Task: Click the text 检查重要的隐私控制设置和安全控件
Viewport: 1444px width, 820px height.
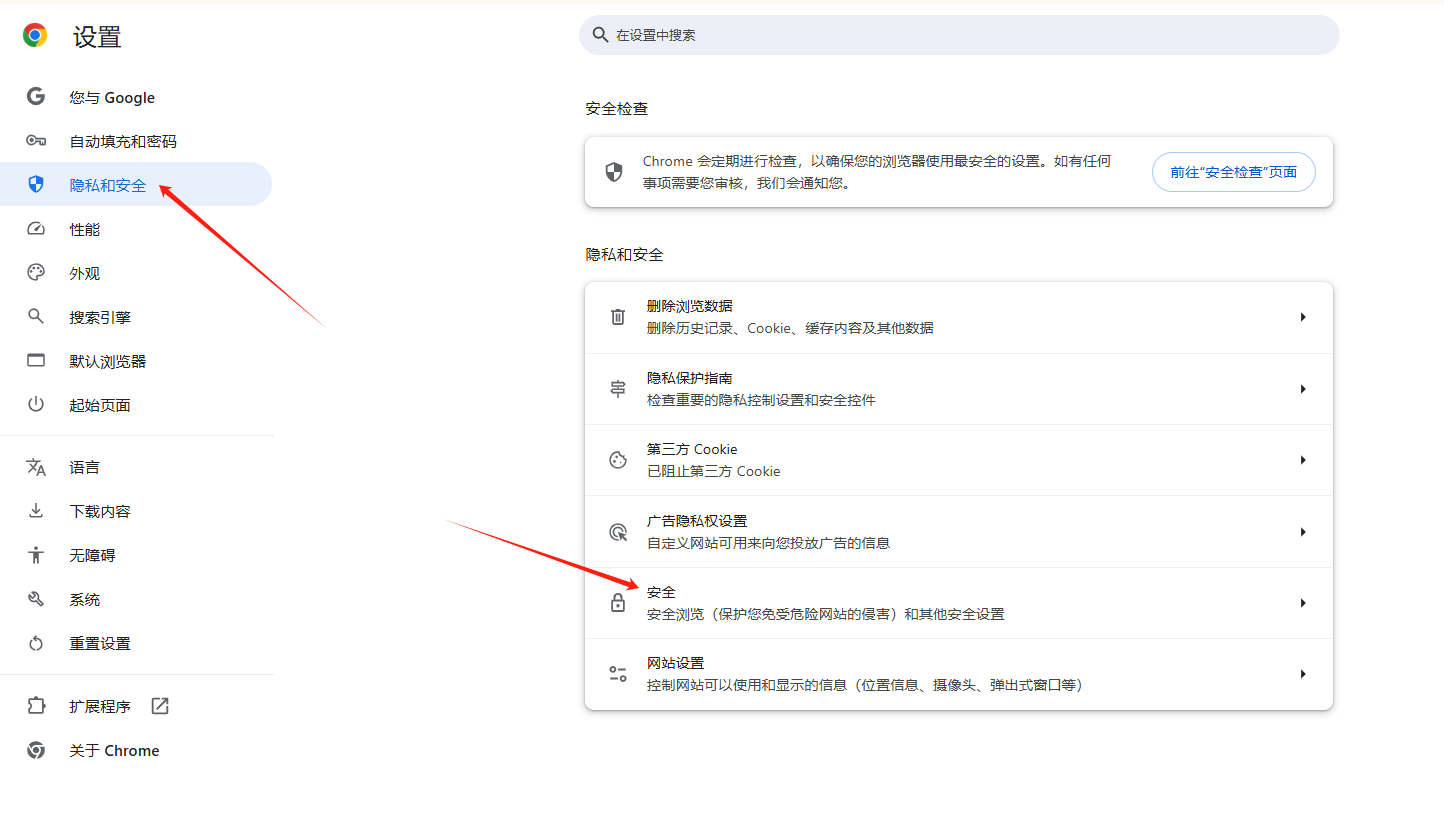Action: pos(761,400)
